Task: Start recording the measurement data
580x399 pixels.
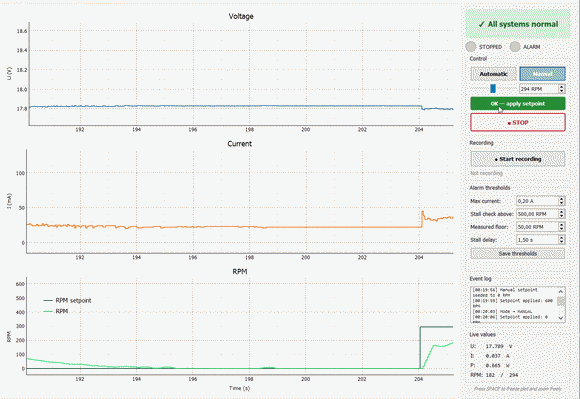Action: tap(518, 159)
